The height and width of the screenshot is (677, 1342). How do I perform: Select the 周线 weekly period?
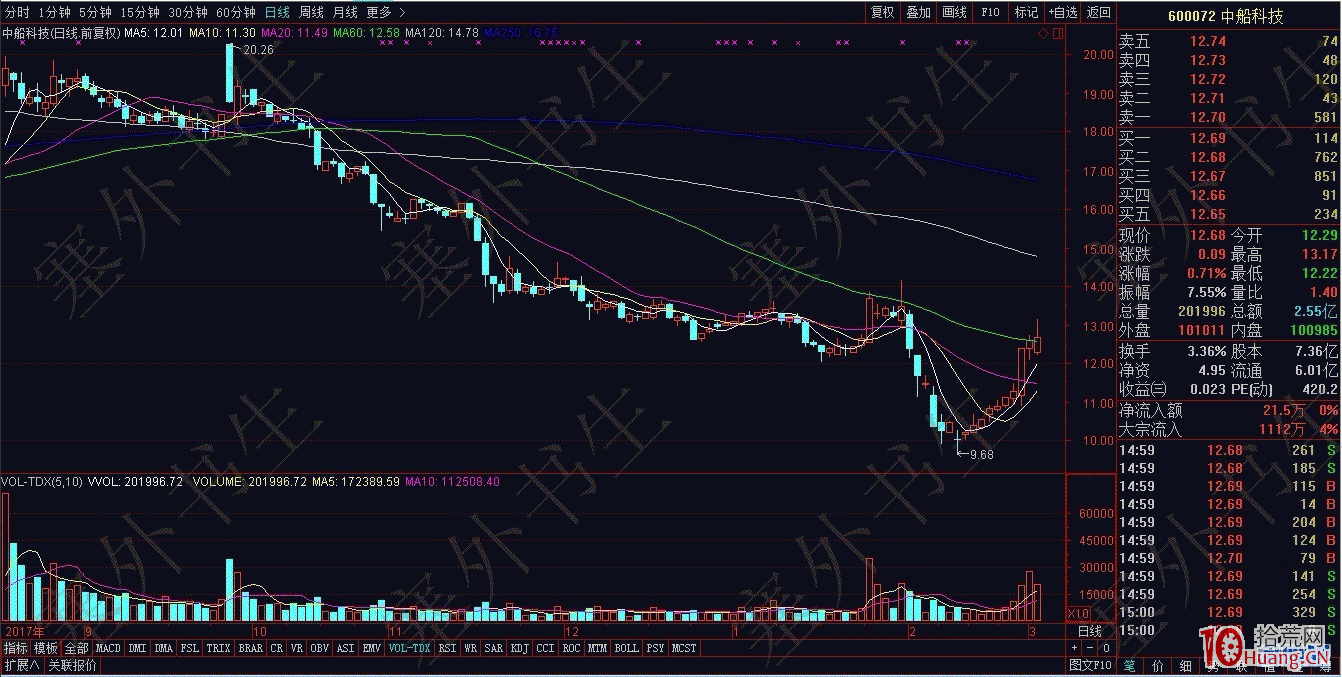(311, 12)
